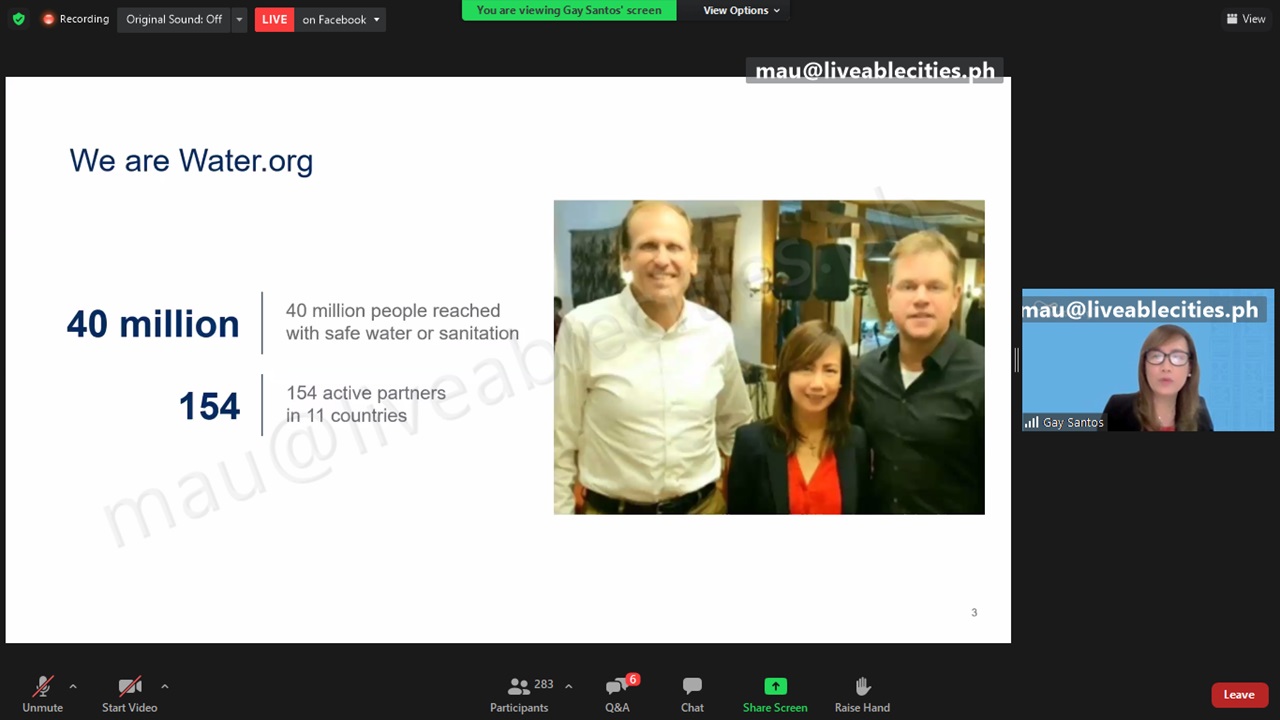This screenshot has height=720, width=1280.
Task: Expand the on Facebook live menu
Action: click(x=341, y=19)
